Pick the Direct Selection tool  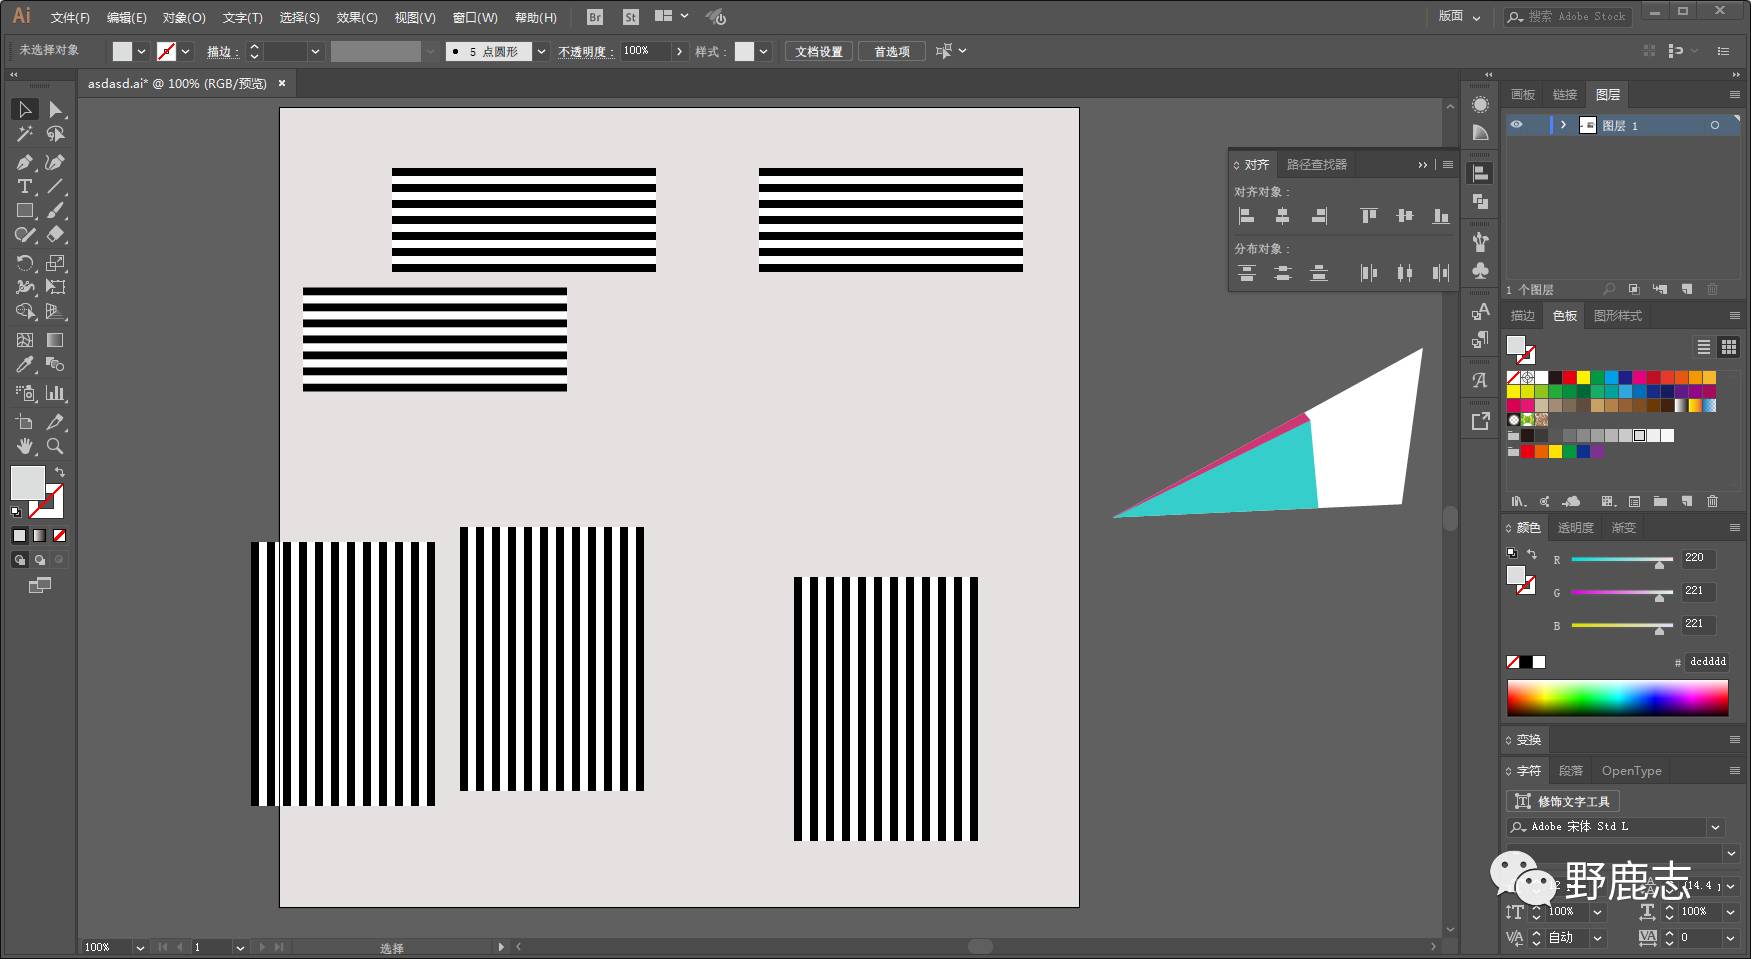tap(55, 109)
